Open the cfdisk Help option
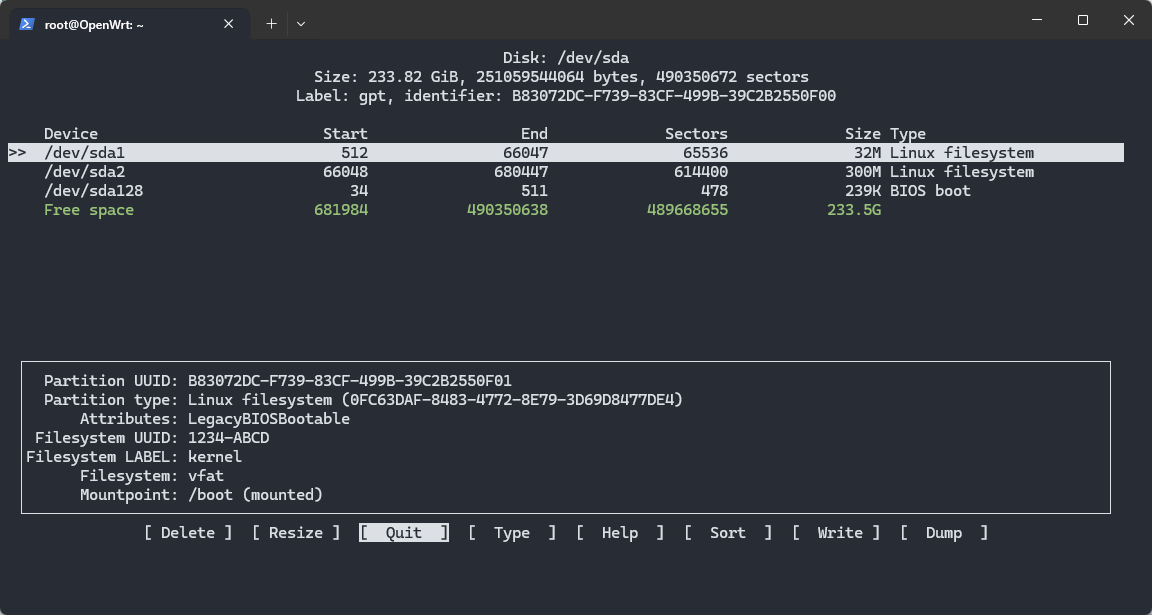 tap(620, 533)
